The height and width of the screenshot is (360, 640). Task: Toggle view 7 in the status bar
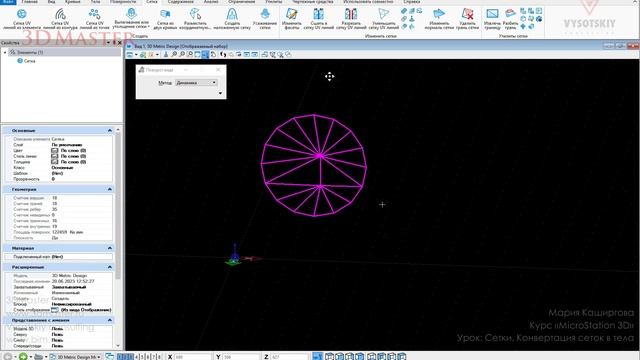click(x=154, y=357)
